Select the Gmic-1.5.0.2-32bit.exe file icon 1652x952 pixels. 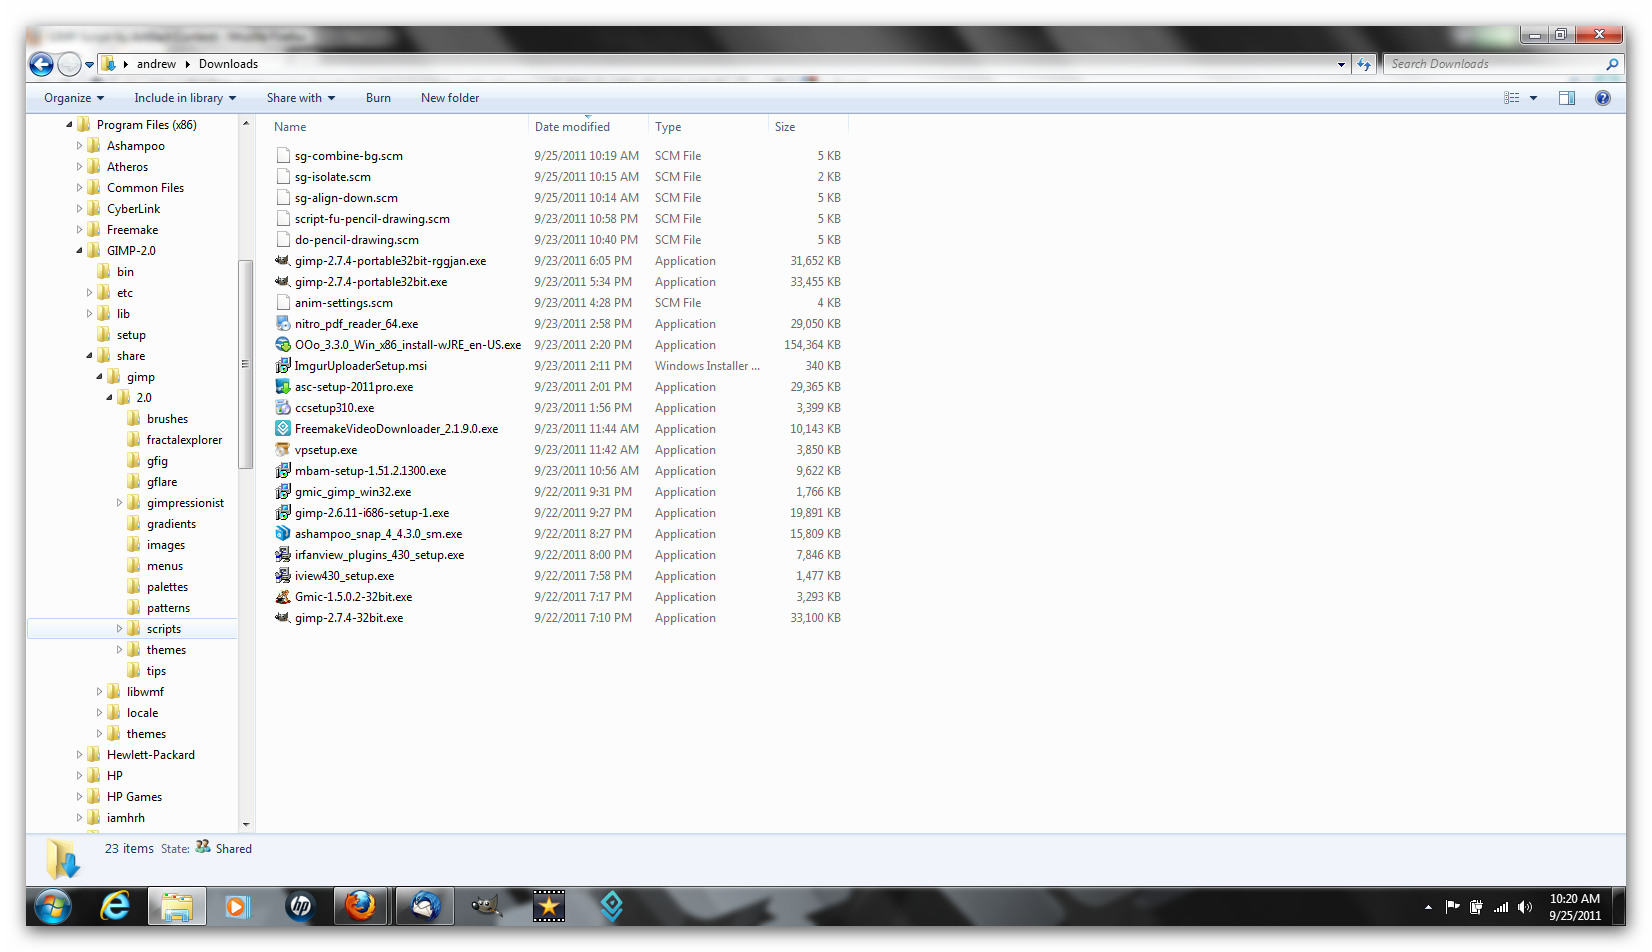(283, 597)
